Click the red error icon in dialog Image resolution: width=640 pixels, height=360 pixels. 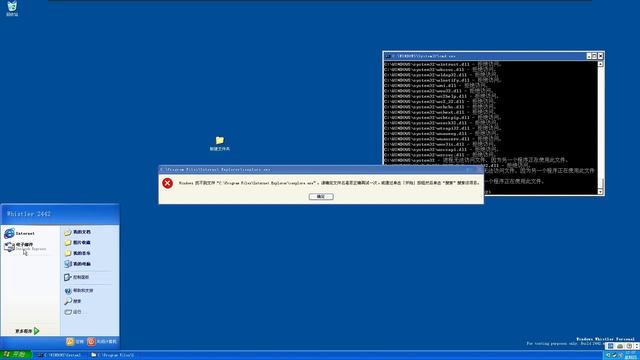(167, 183)
